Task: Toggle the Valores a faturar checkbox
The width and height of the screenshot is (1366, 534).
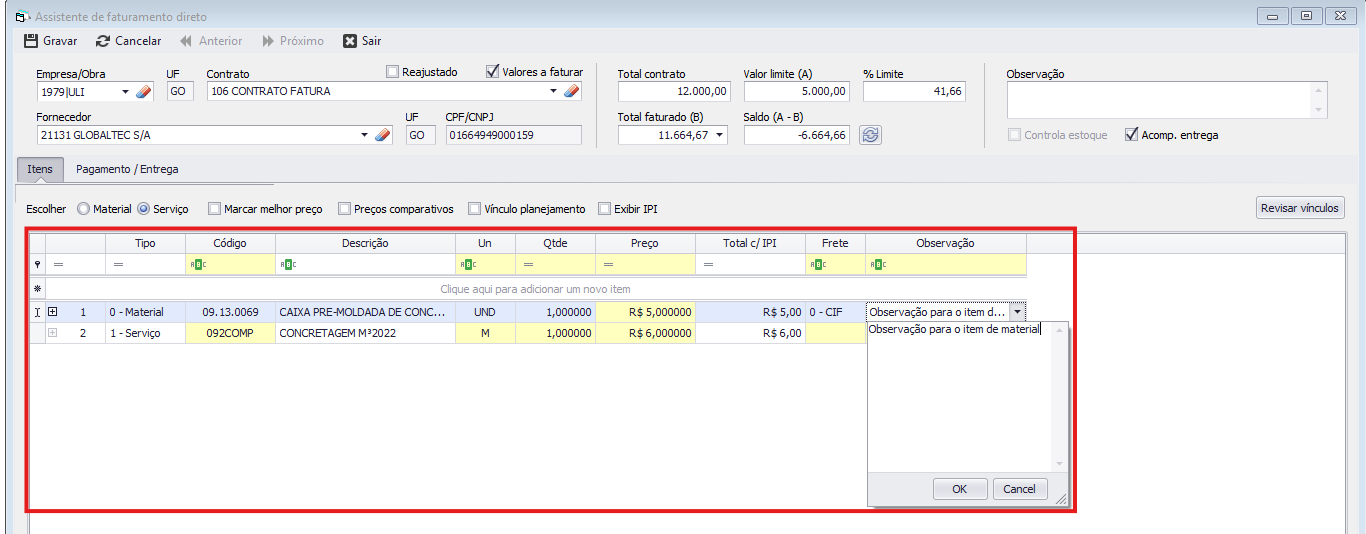Action: [492, 72]
